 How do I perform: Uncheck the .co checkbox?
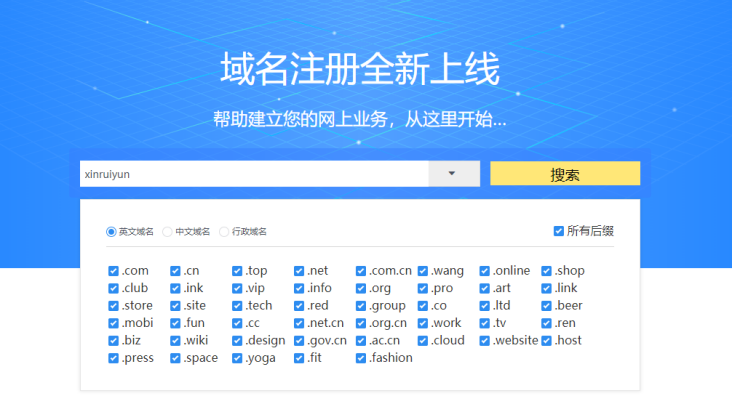click(x=422, y=306)
